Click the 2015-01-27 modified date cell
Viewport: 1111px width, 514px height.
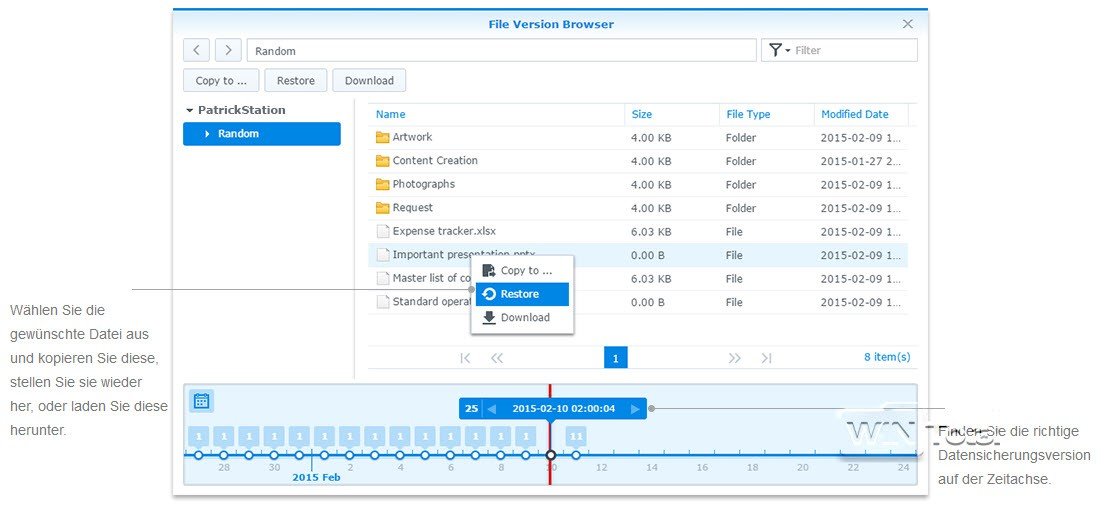[861, 161]
